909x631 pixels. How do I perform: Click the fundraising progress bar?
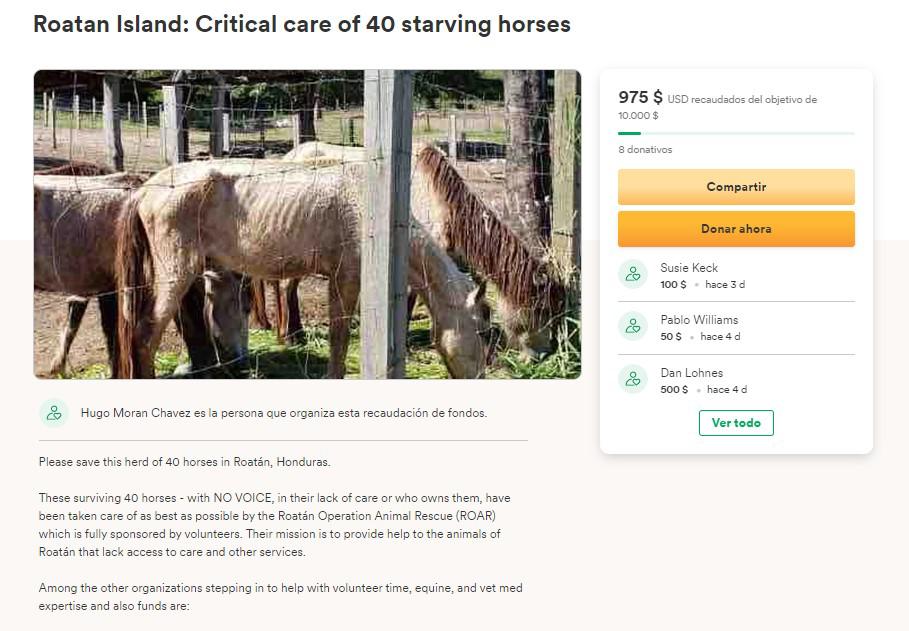(736, 133)
